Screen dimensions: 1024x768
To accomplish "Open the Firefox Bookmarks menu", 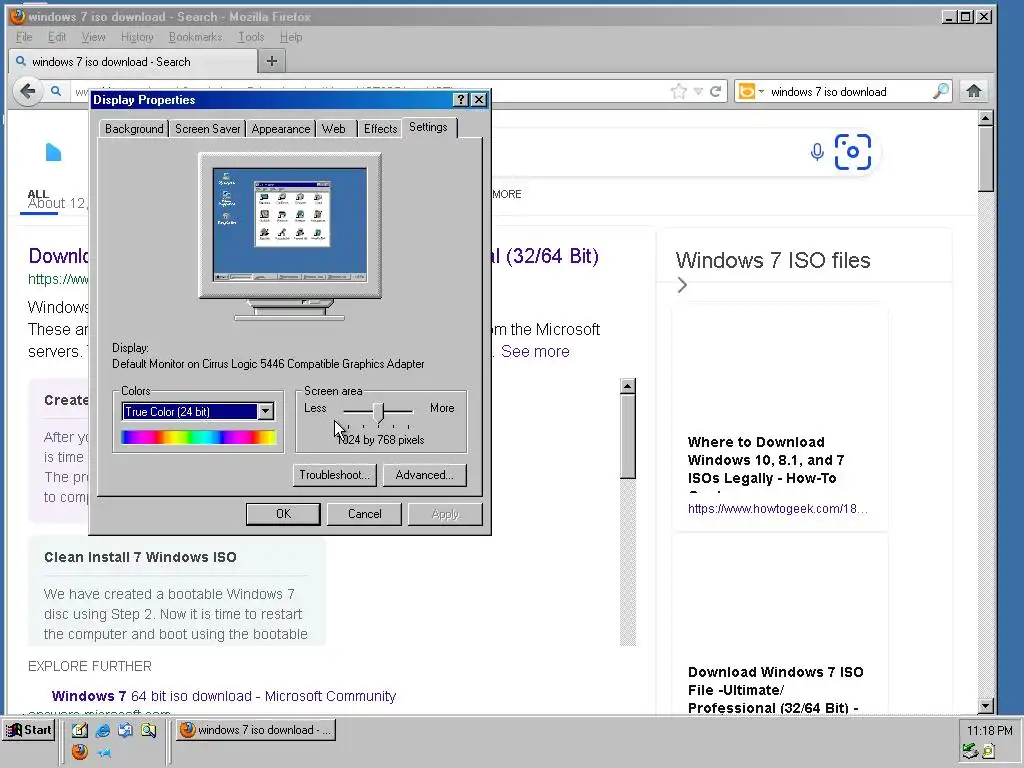I will 195,37.
